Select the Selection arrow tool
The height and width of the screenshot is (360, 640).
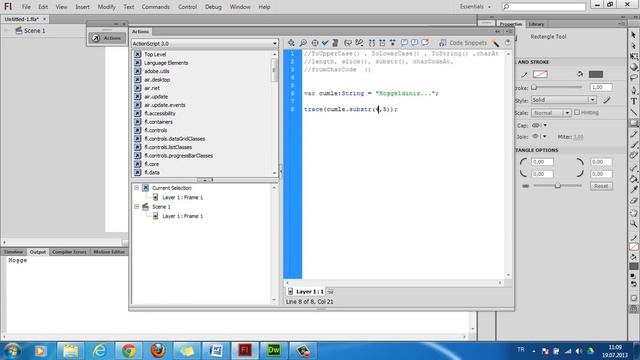pyautogui.click(x=633, y=35)
